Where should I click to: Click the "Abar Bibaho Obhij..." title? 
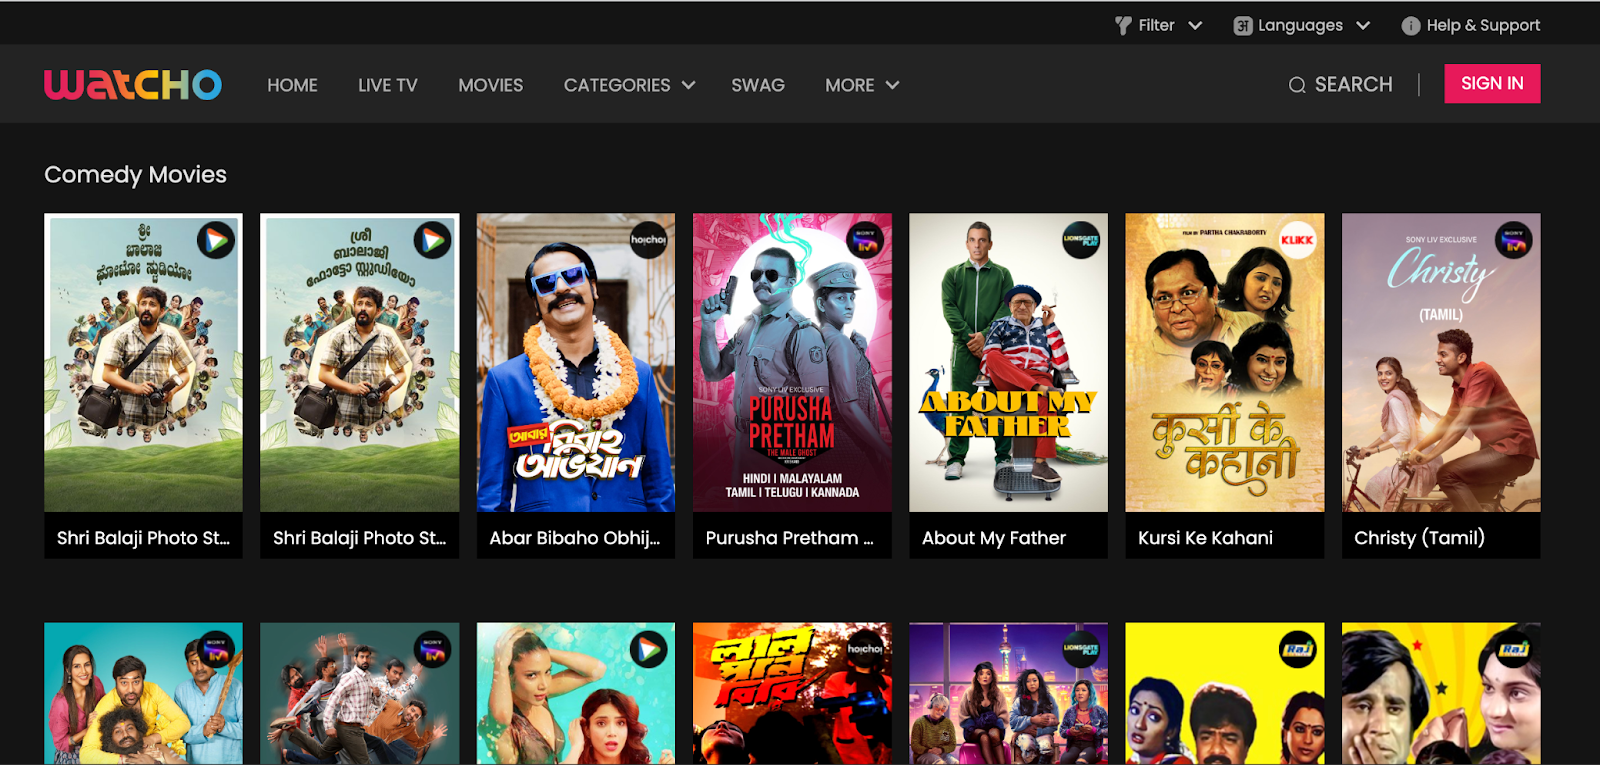[x=575, y=538]
